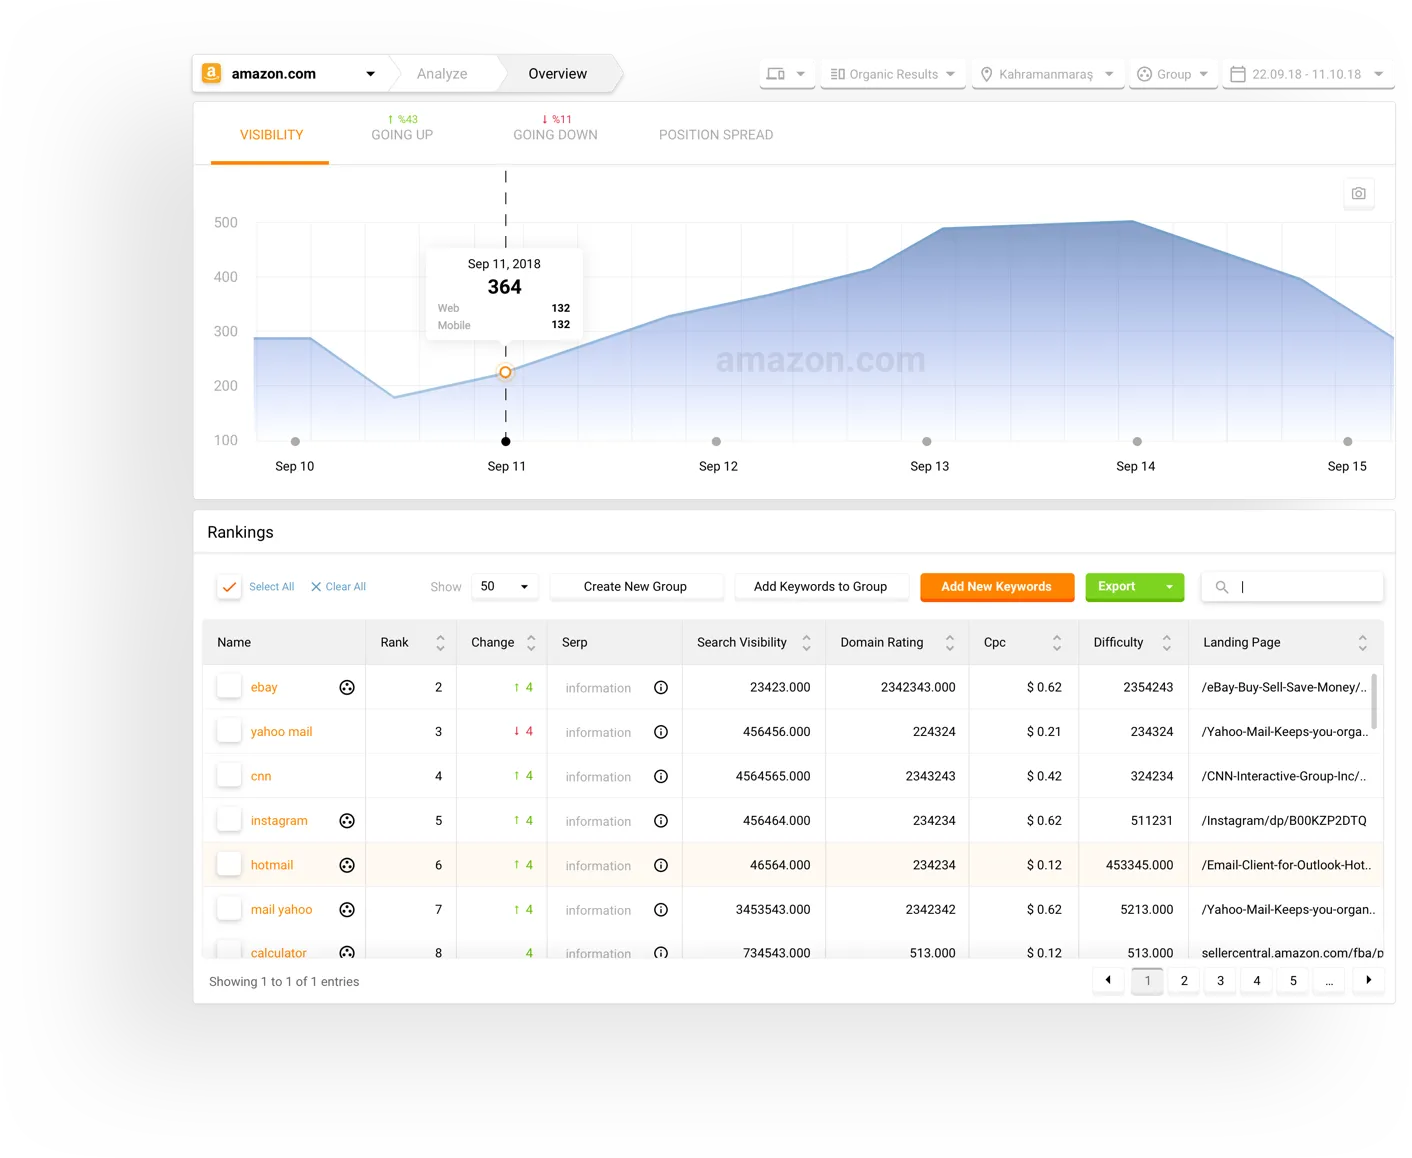Switch to the Going Down tab
This screenshot has width=1412, height=1158.
click(555, 128)
